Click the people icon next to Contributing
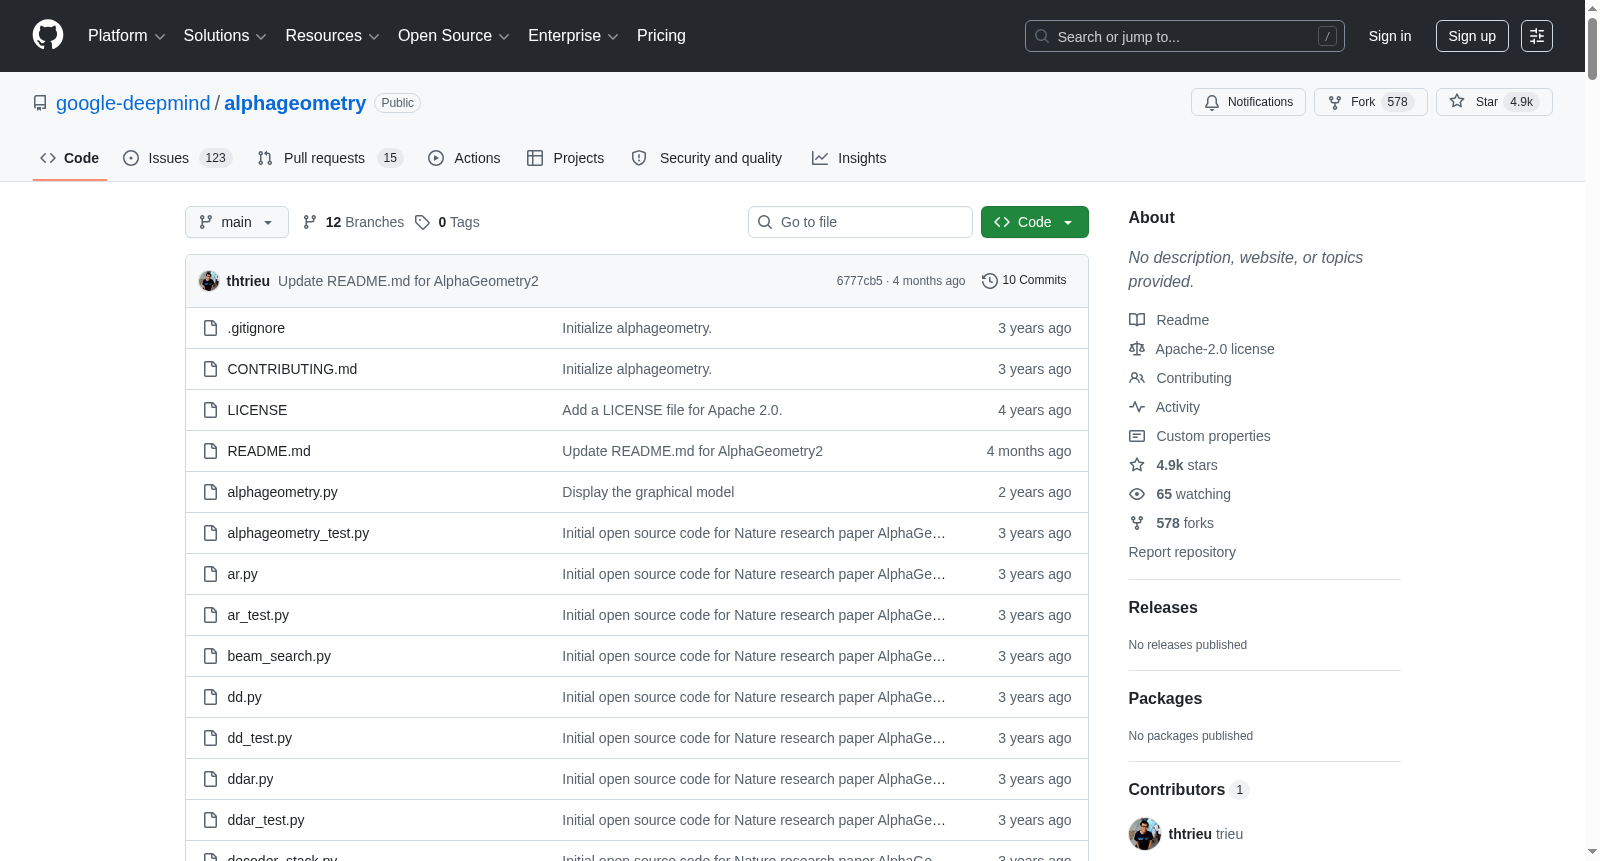The height and width of the screenshot is (861, 1600). (1137, 378)
